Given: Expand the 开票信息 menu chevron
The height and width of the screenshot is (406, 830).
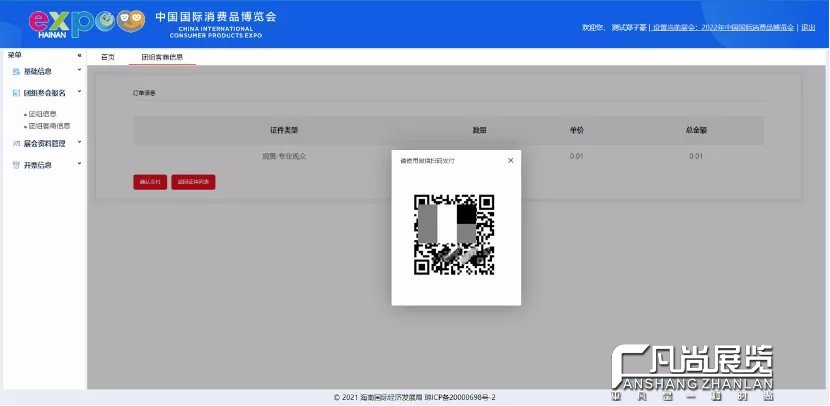Looking at the screenshot, I should (80, 165).
